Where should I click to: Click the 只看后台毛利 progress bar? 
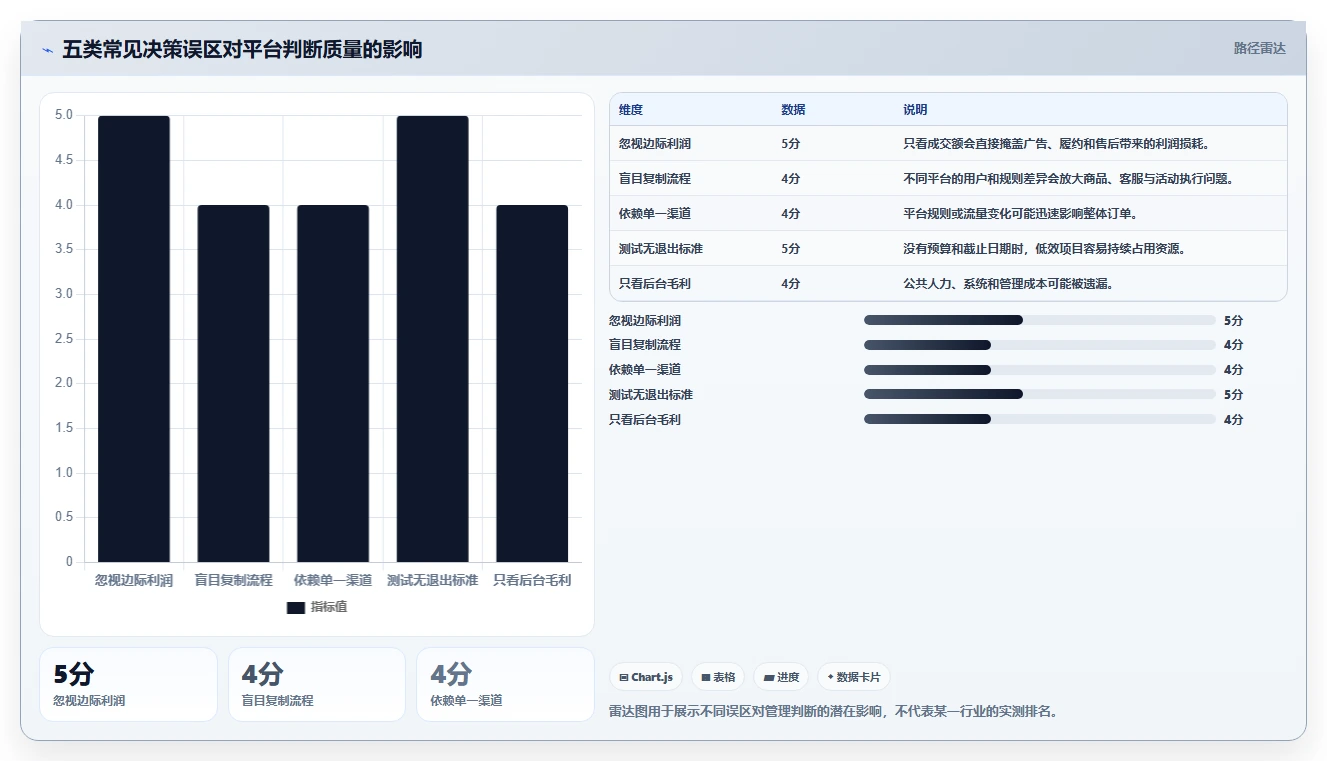tap(1039, 420)
